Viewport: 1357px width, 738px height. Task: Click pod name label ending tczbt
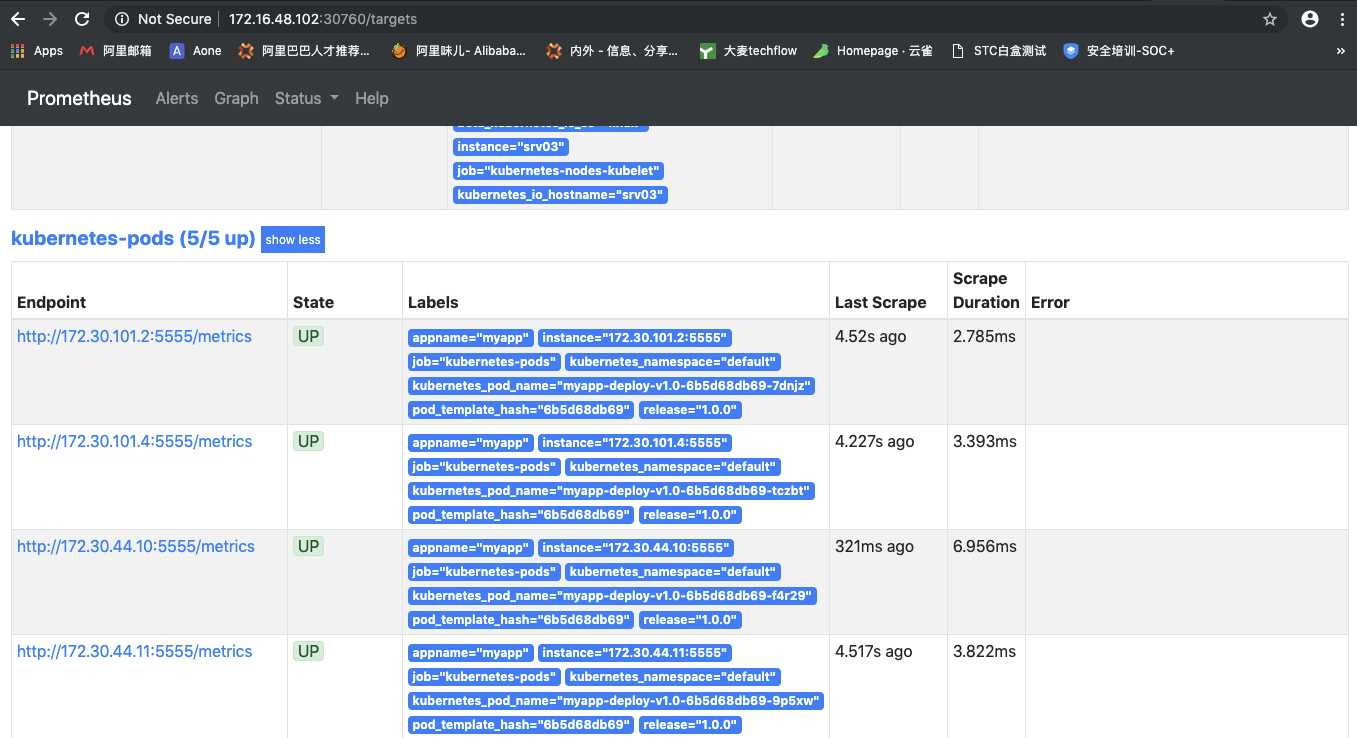(612, 491)
